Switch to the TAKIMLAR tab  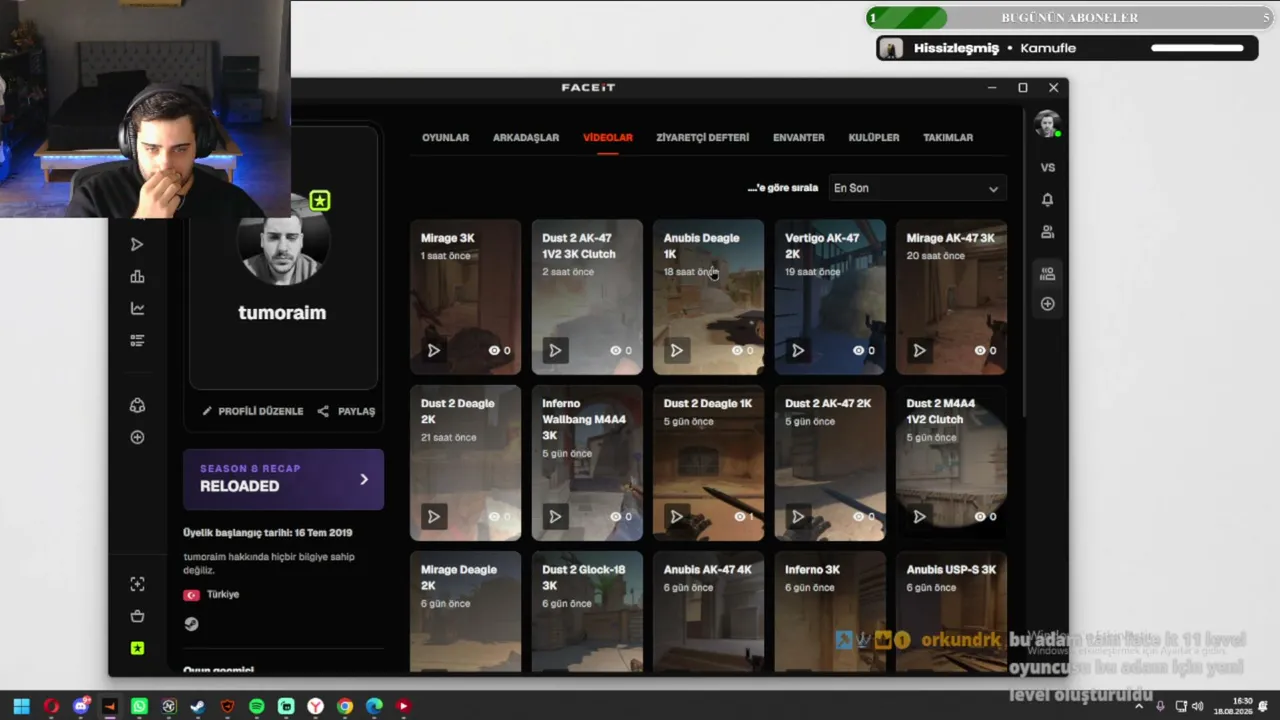(948, 138)
